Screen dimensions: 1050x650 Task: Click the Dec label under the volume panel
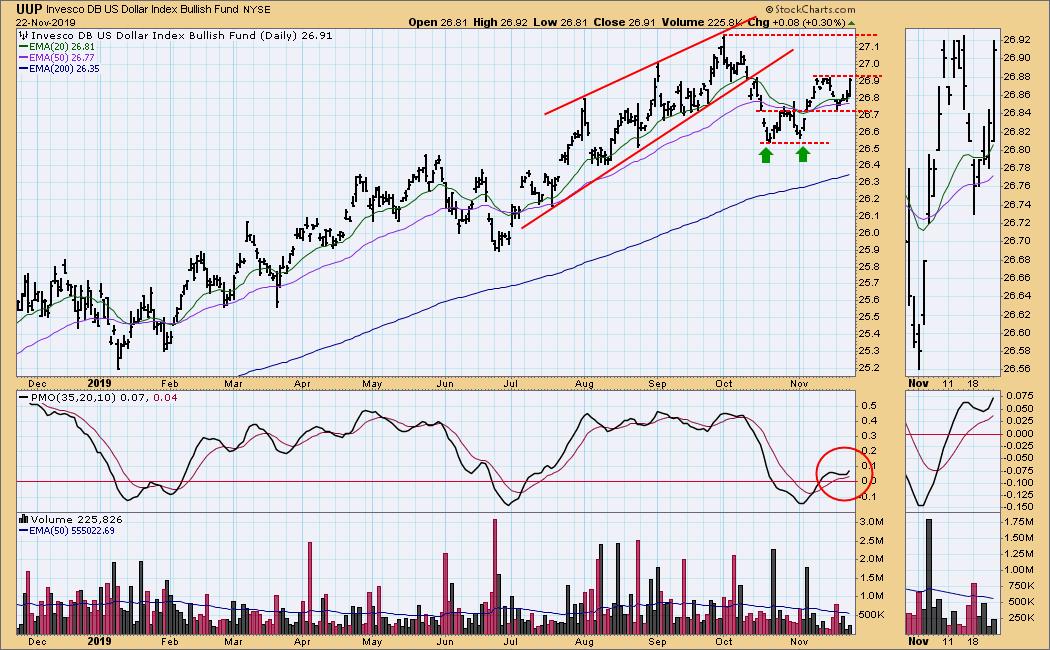[38, 641]
